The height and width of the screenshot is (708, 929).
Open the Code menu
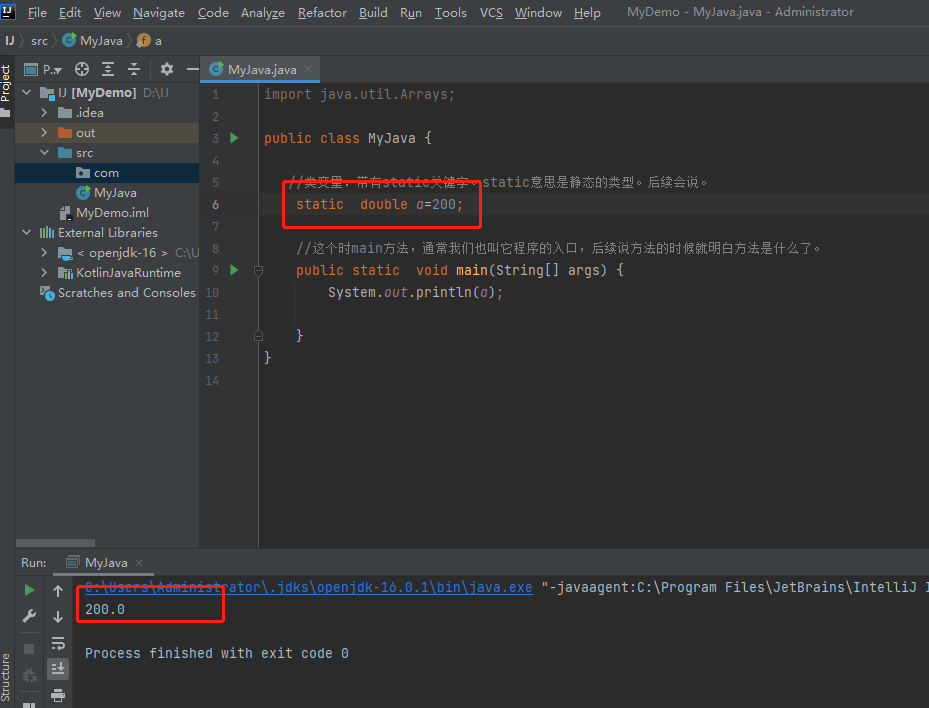click(x=213, y=12)
